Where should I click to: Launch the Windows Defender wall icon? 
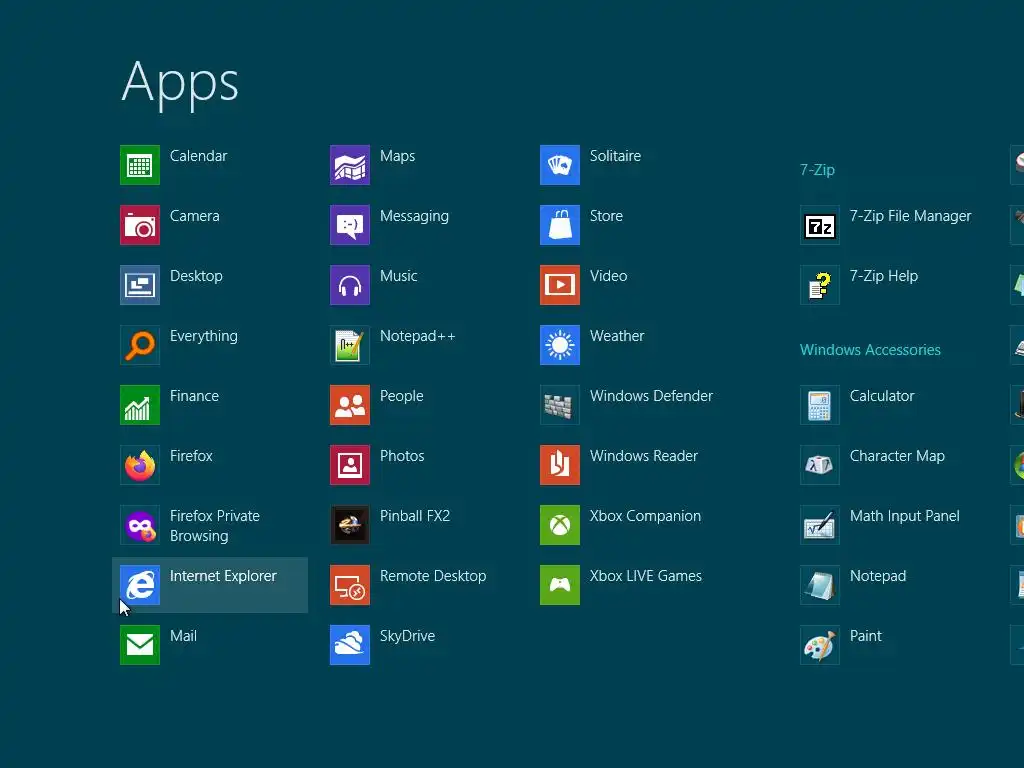tap(560, 405)
